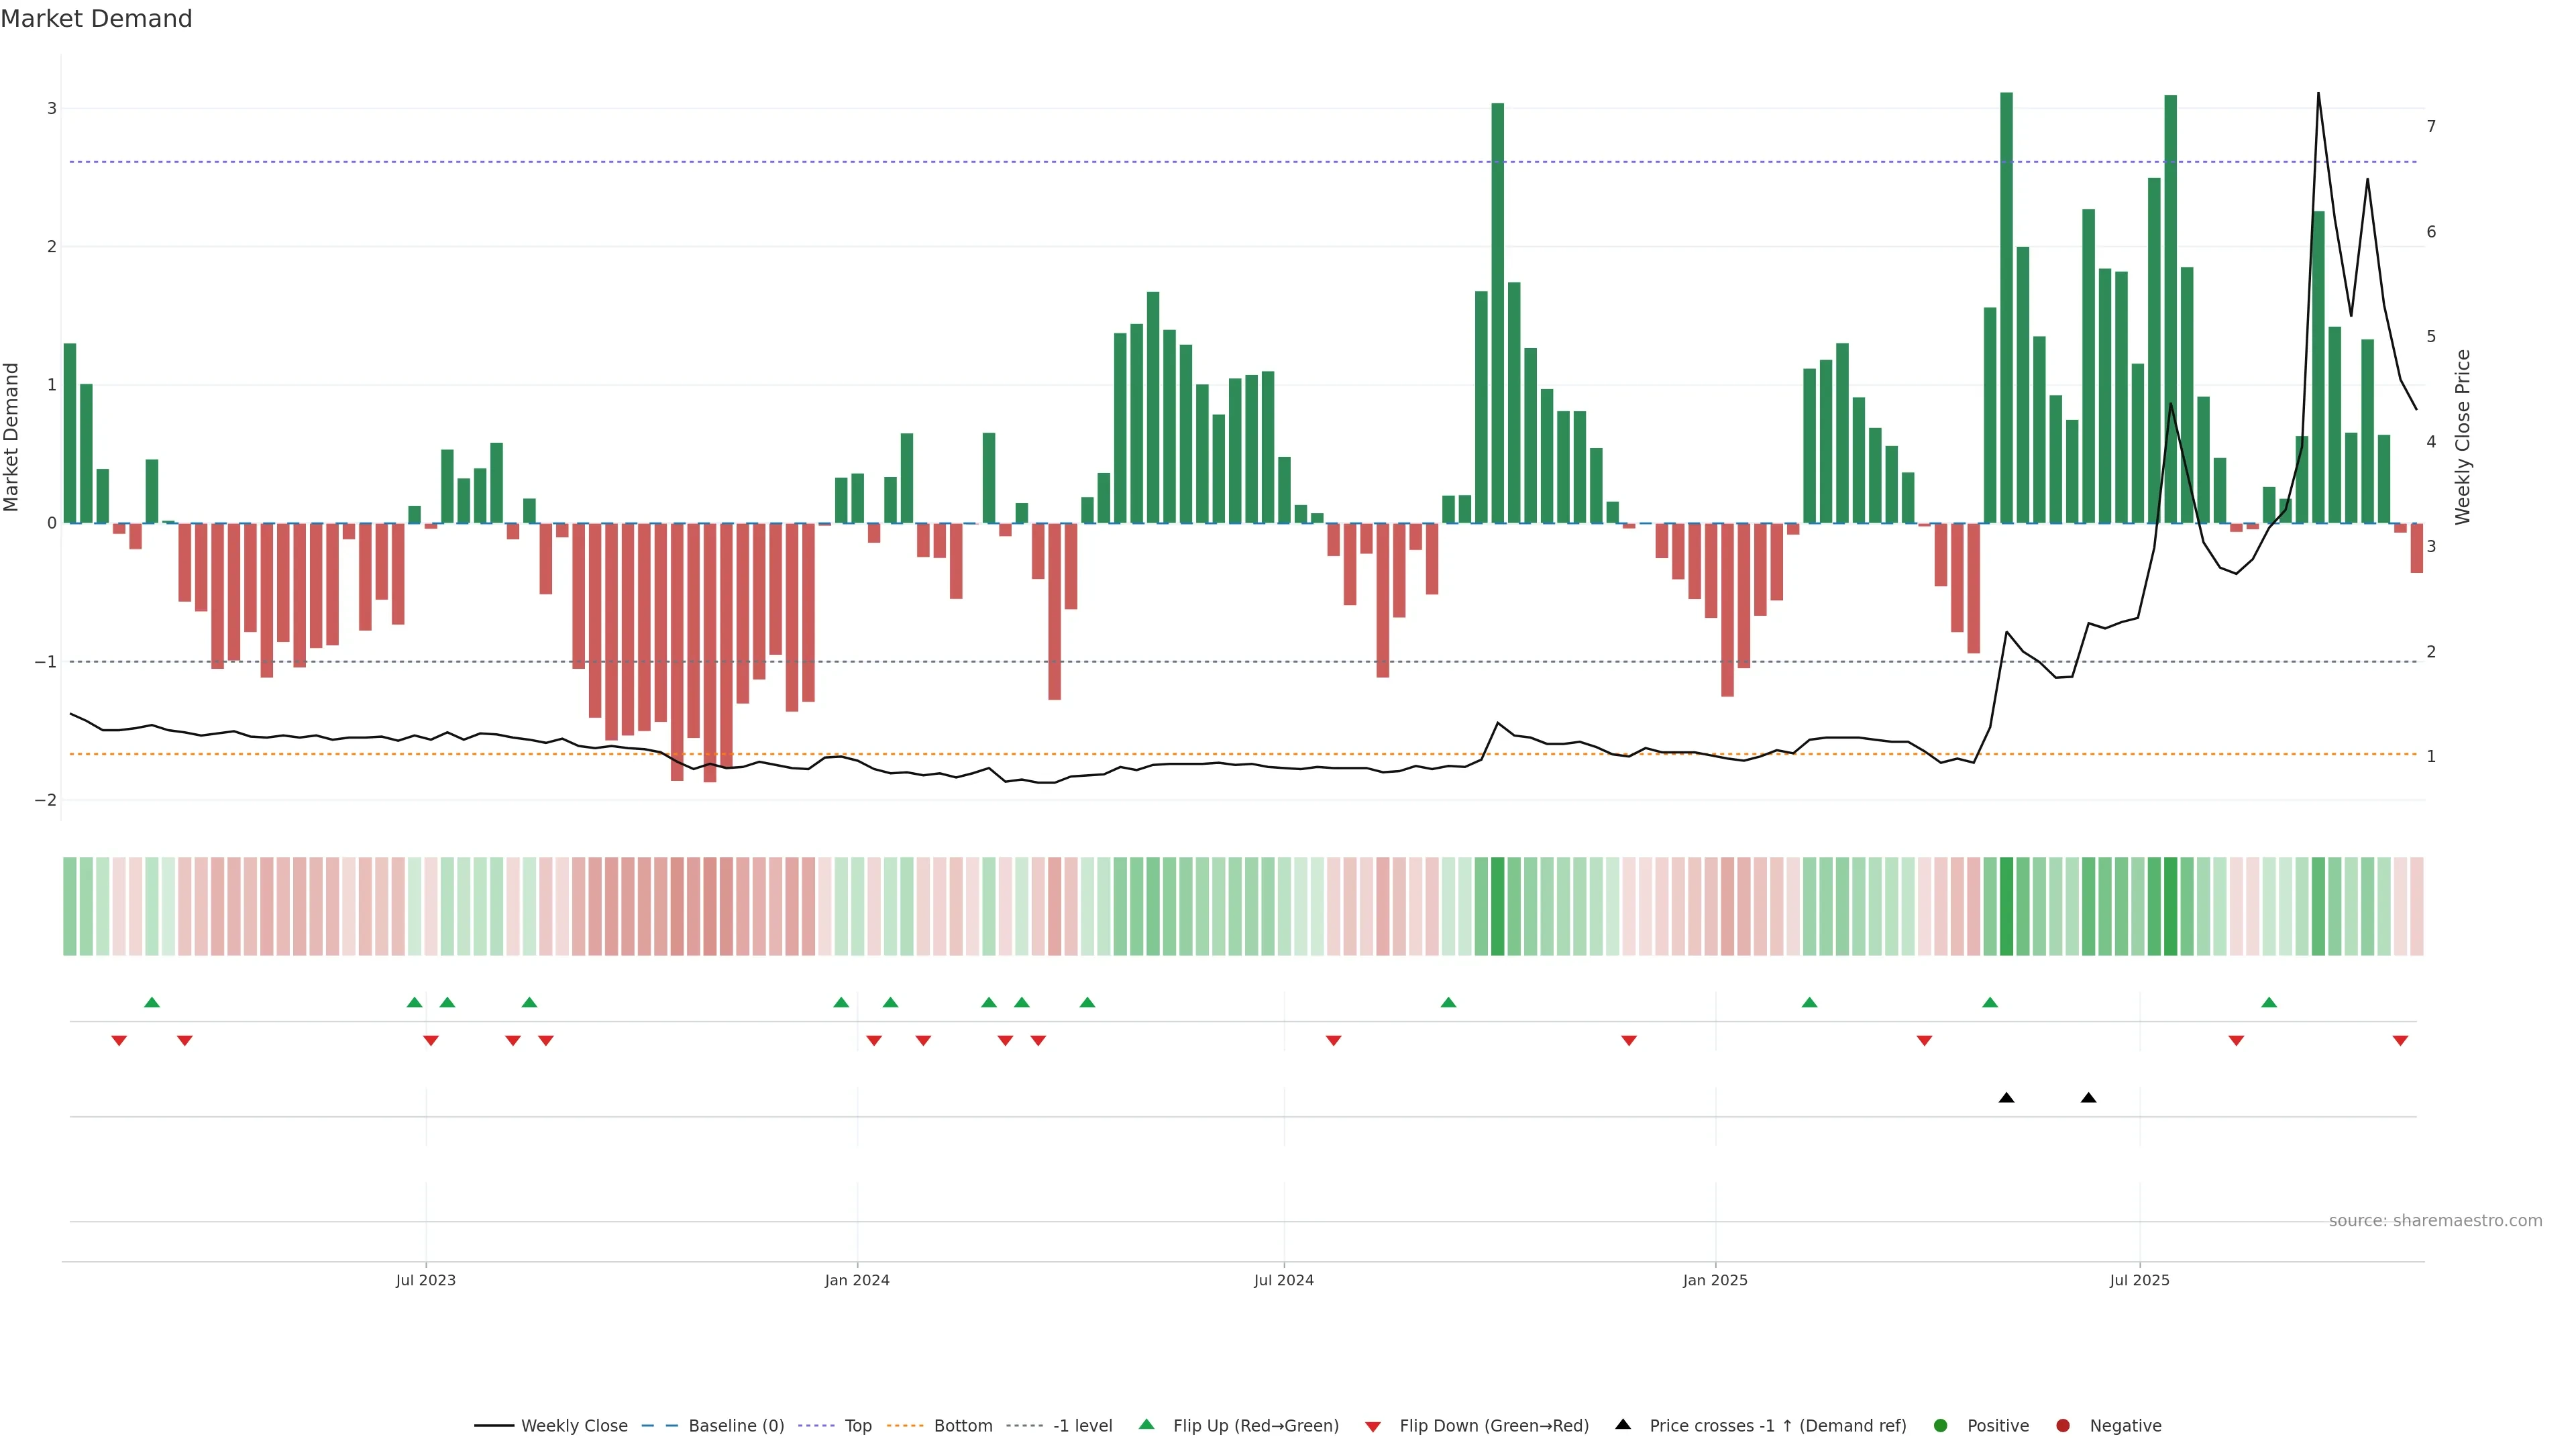Click the dark red Negative legend dot
The width and height of the screenshot is (2576, 1449).
2063,1425
